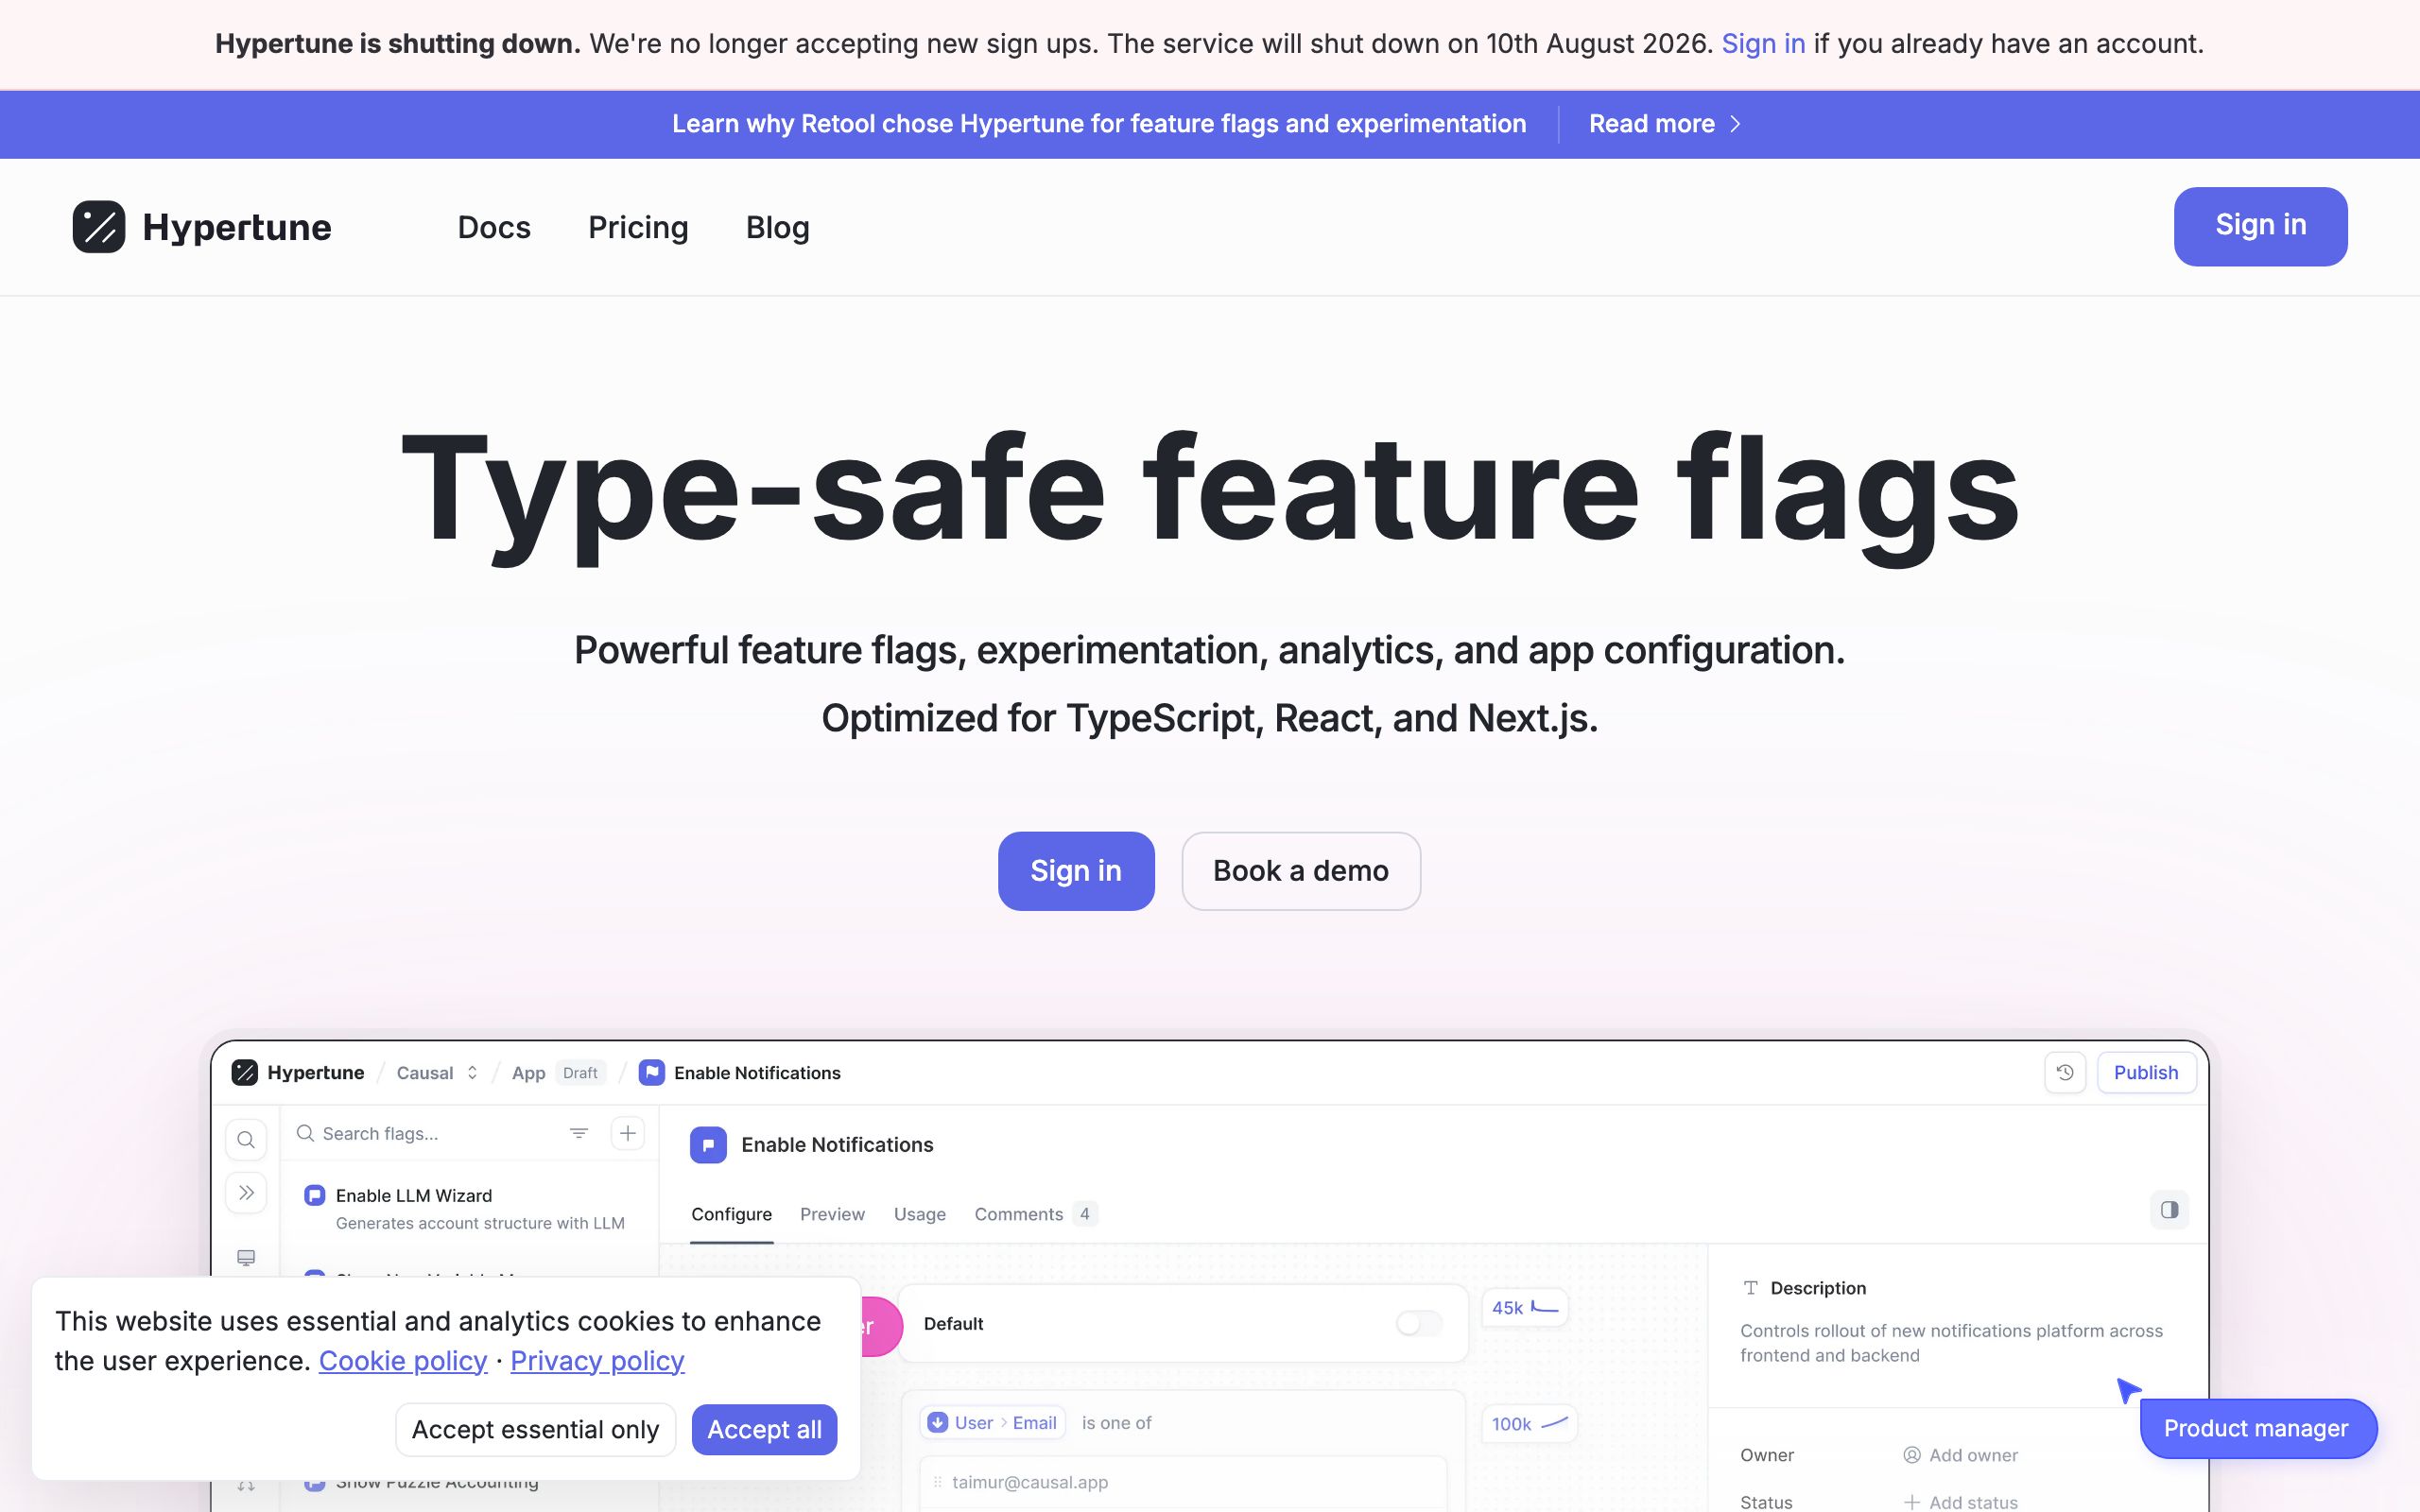Click the monitor icon in app sidebar

246,1257
